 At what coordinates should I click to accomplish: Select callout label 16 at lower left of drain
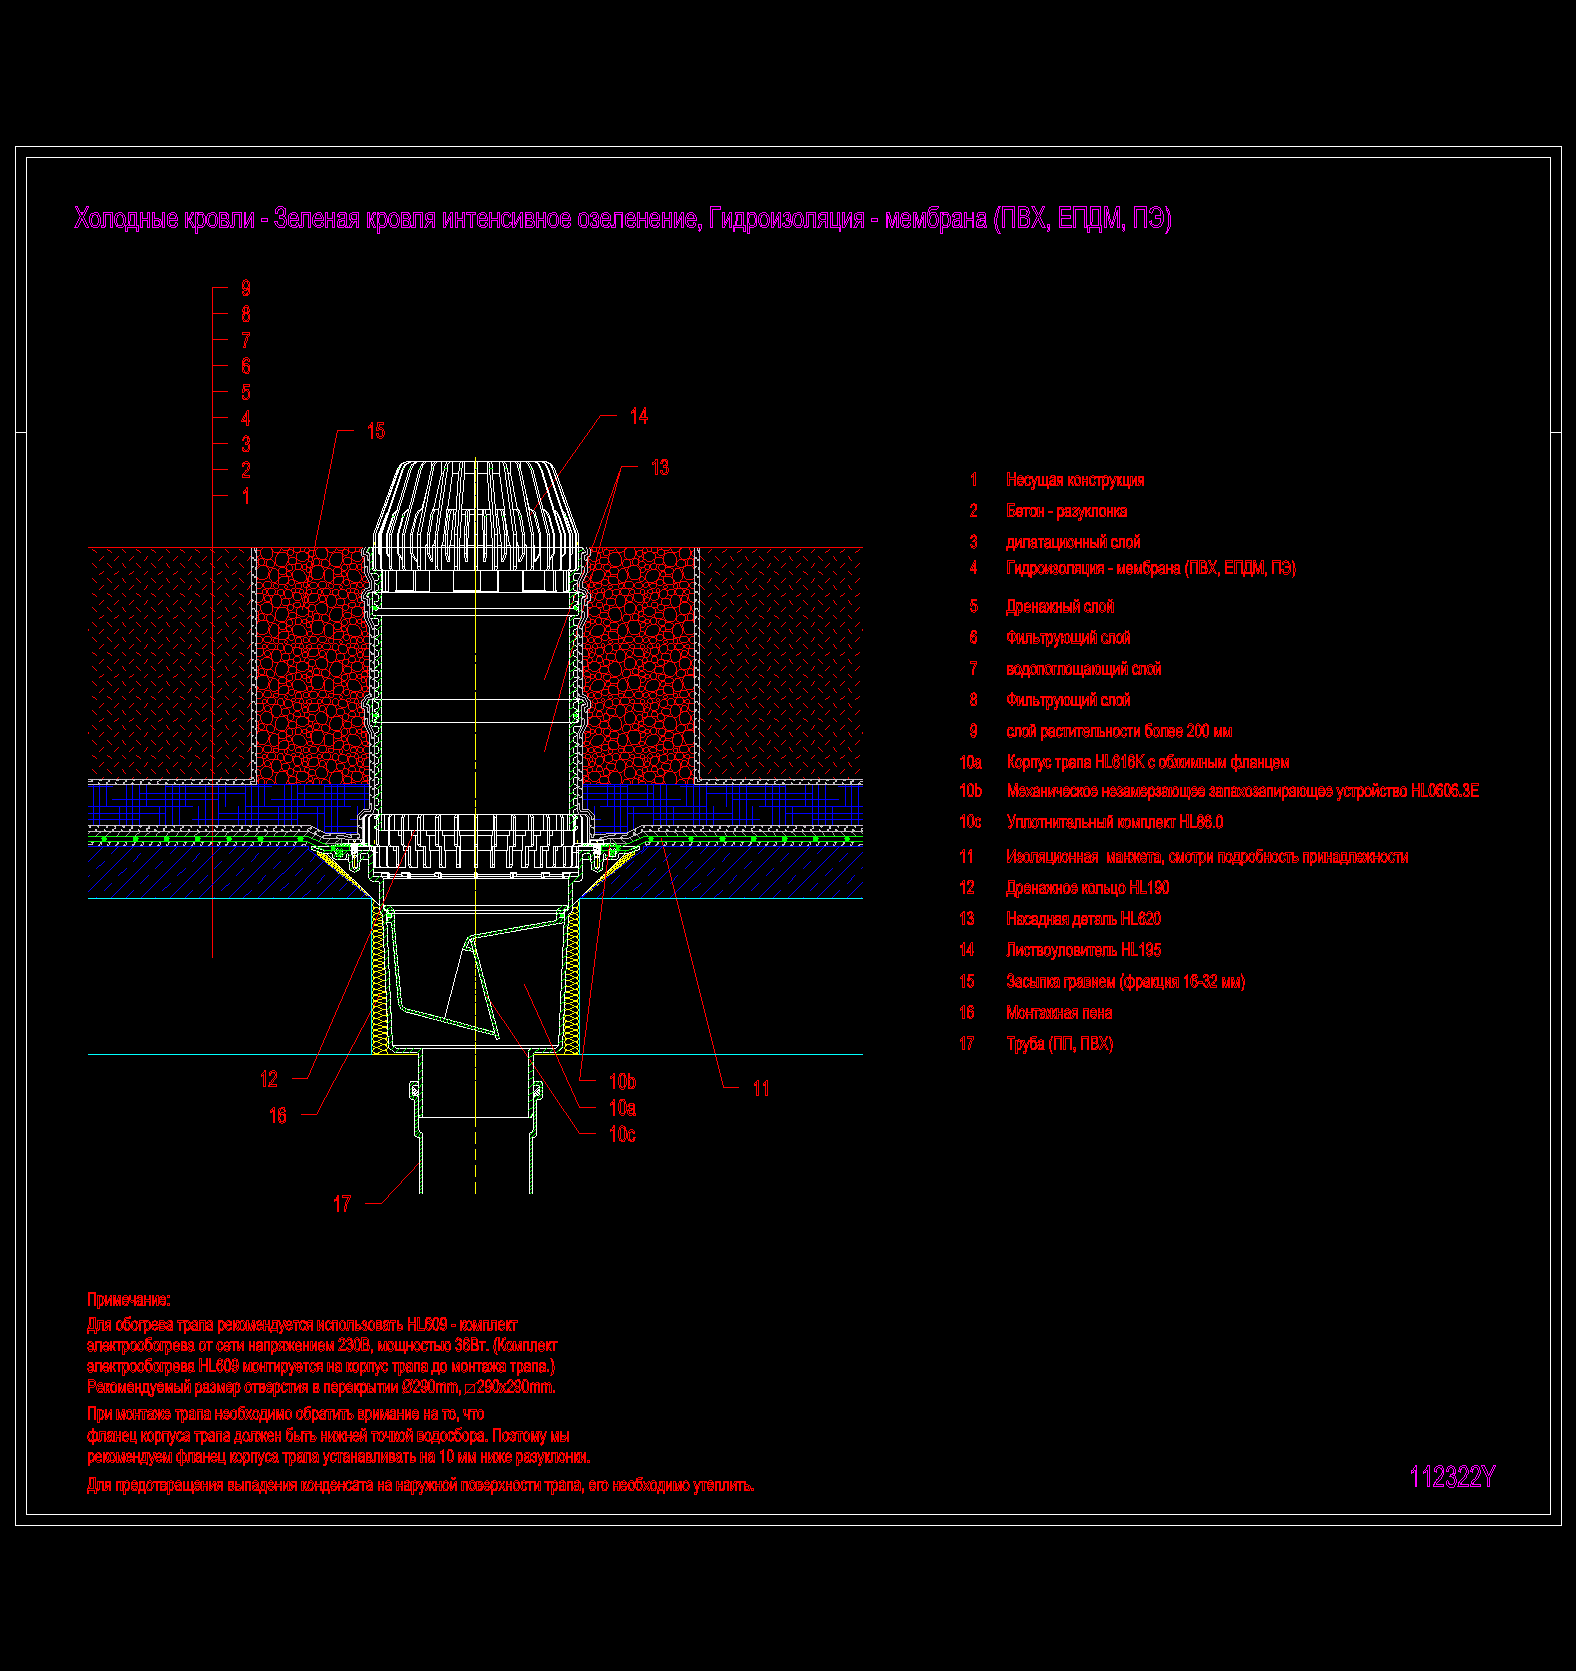click(278, 1115)
